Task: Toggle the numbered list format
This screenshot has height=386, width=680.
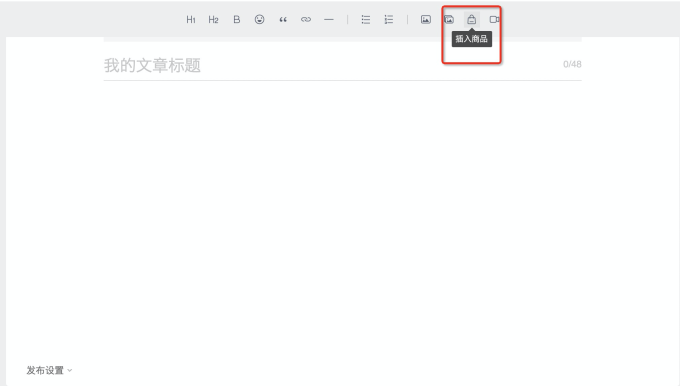Action: point(389,20)
